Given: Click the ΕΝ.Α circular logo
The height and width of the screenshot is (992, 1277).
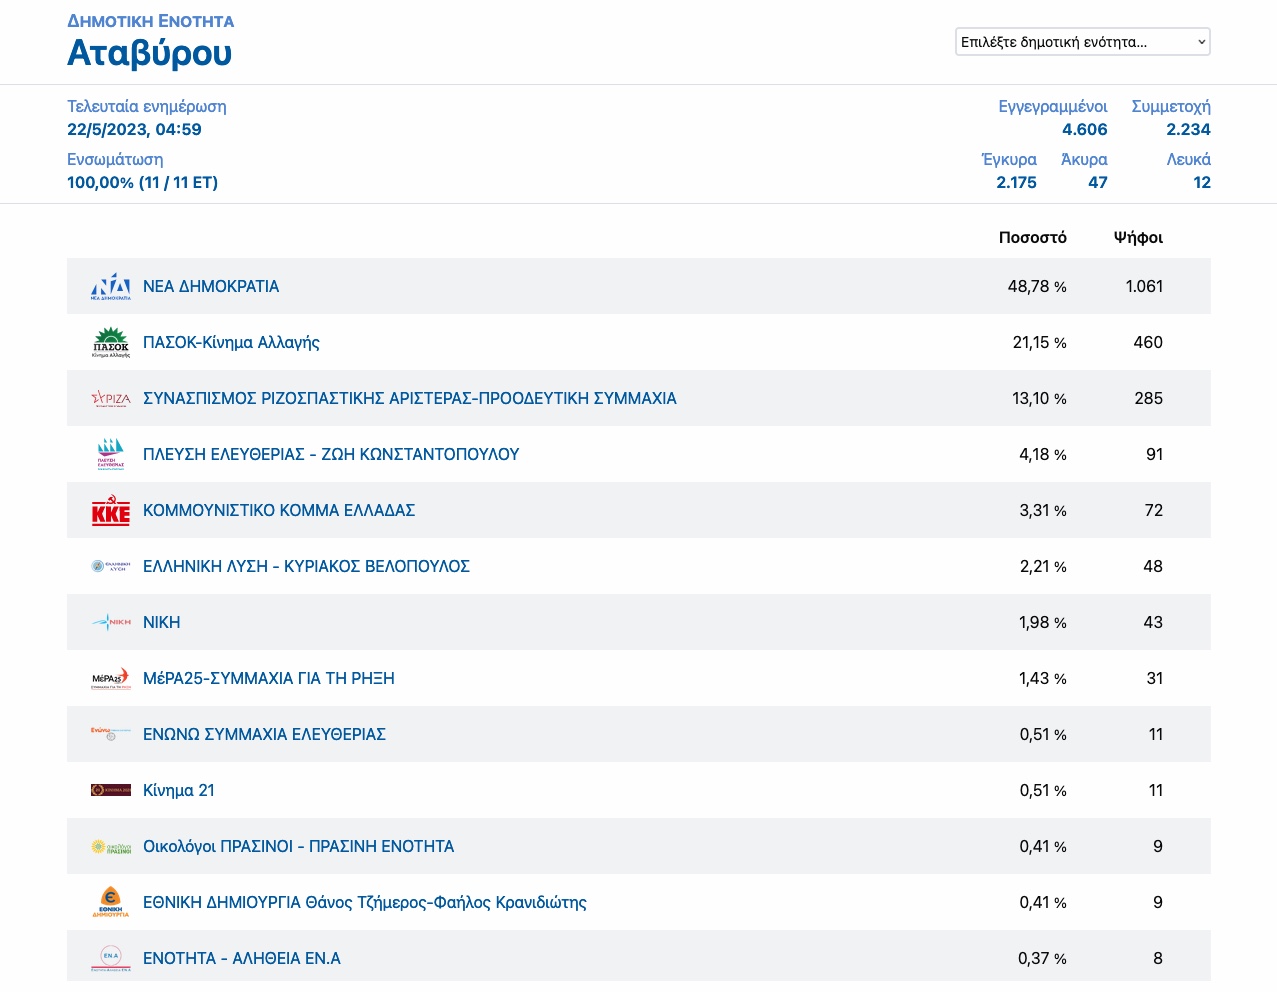Looking at the screenshot, I should (111, 958).
